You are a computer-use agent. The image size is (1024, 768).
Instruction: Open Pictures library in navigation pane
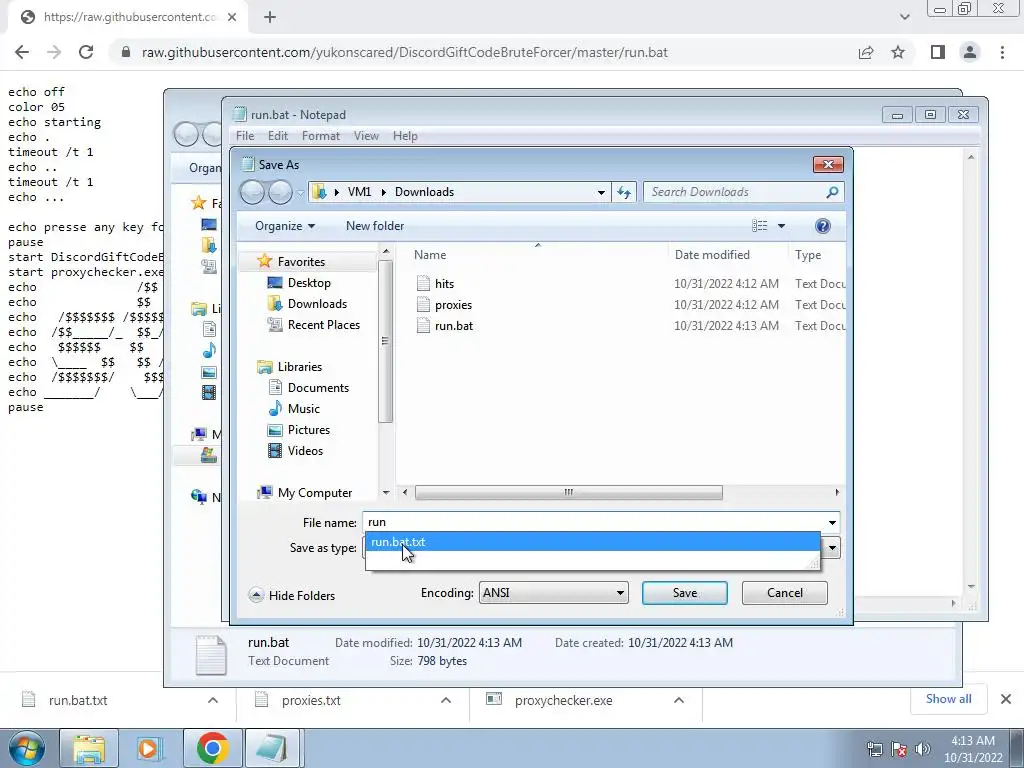pyautogui.click(x=308, y=430)
